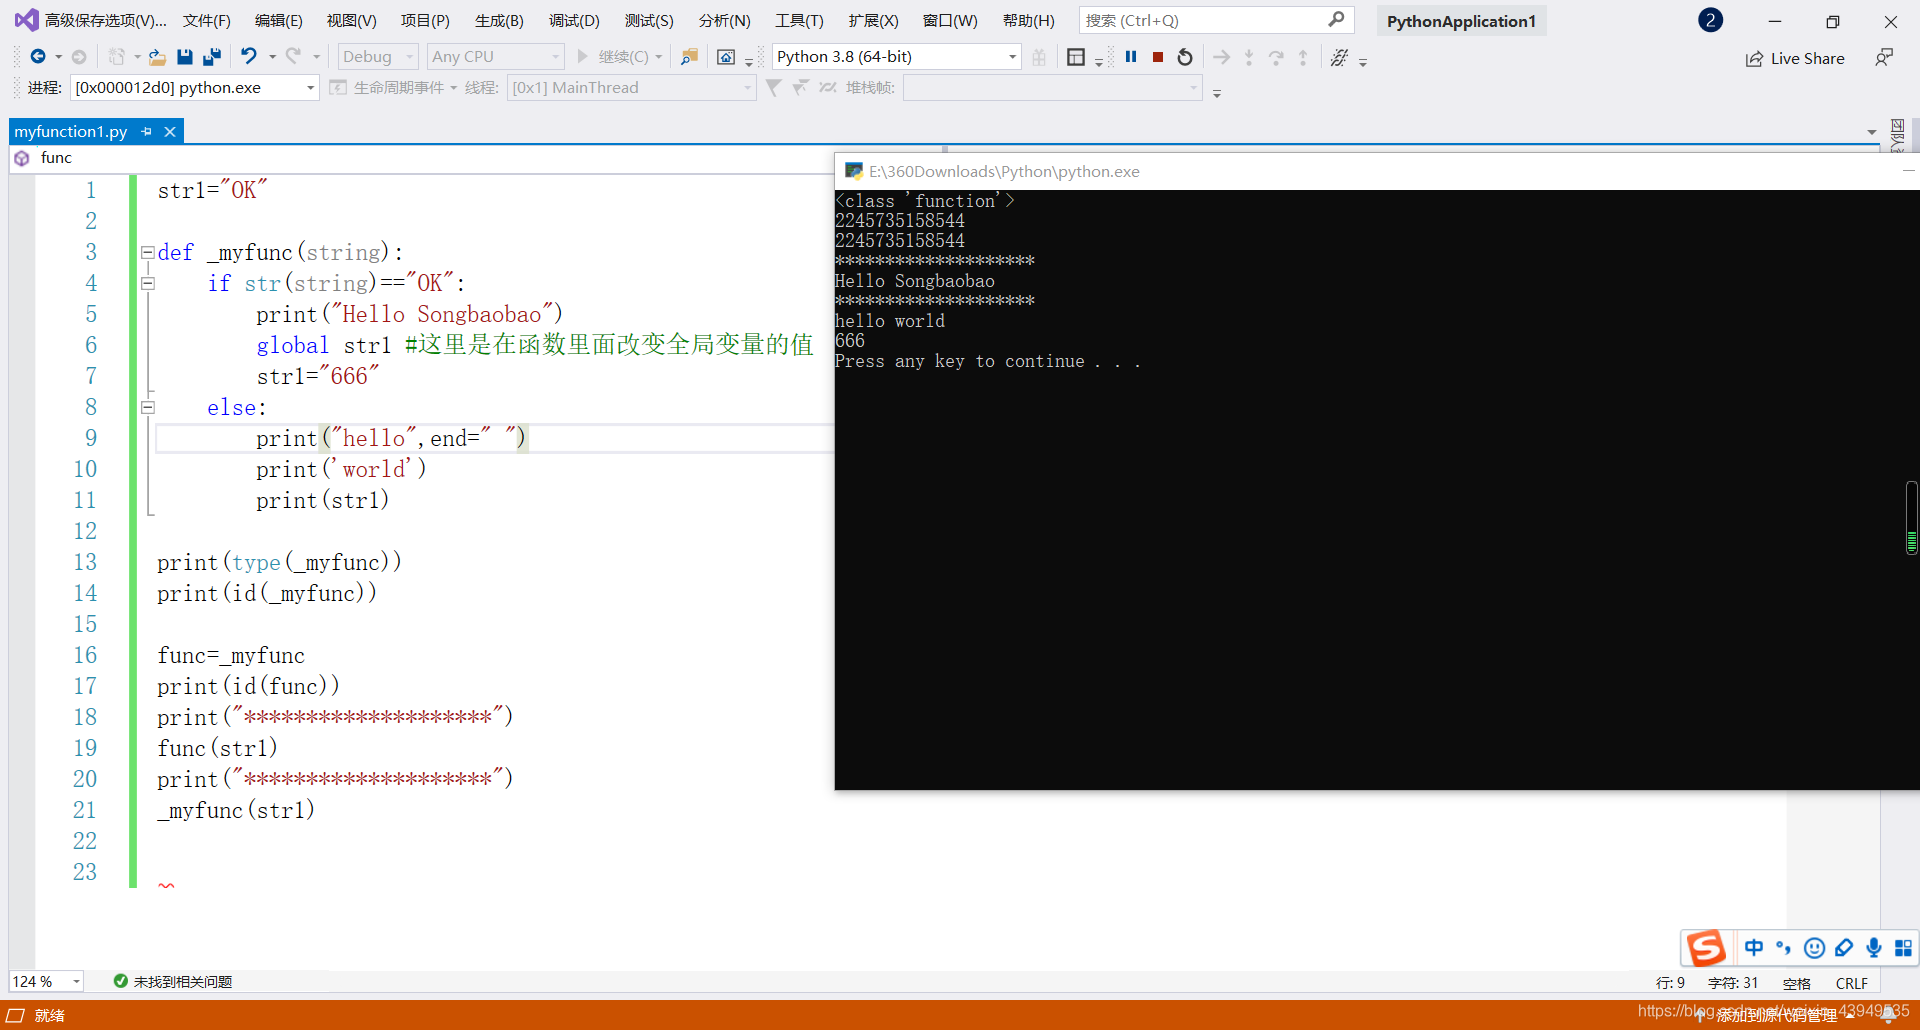Undo the last edit with the undo arrow
The width and height of the screenshot is (1920, 1030).
(x=249, y=57)
